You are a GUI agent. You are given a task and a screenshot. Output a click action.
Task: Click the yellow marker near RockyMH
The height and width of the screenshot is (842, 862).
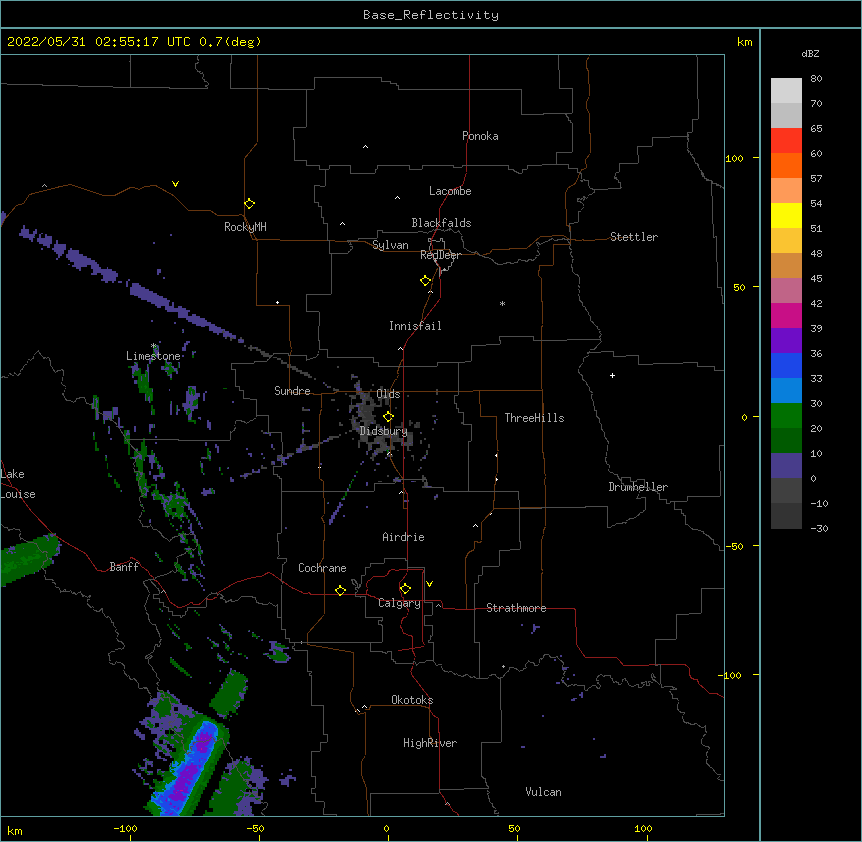coord(249,203)
